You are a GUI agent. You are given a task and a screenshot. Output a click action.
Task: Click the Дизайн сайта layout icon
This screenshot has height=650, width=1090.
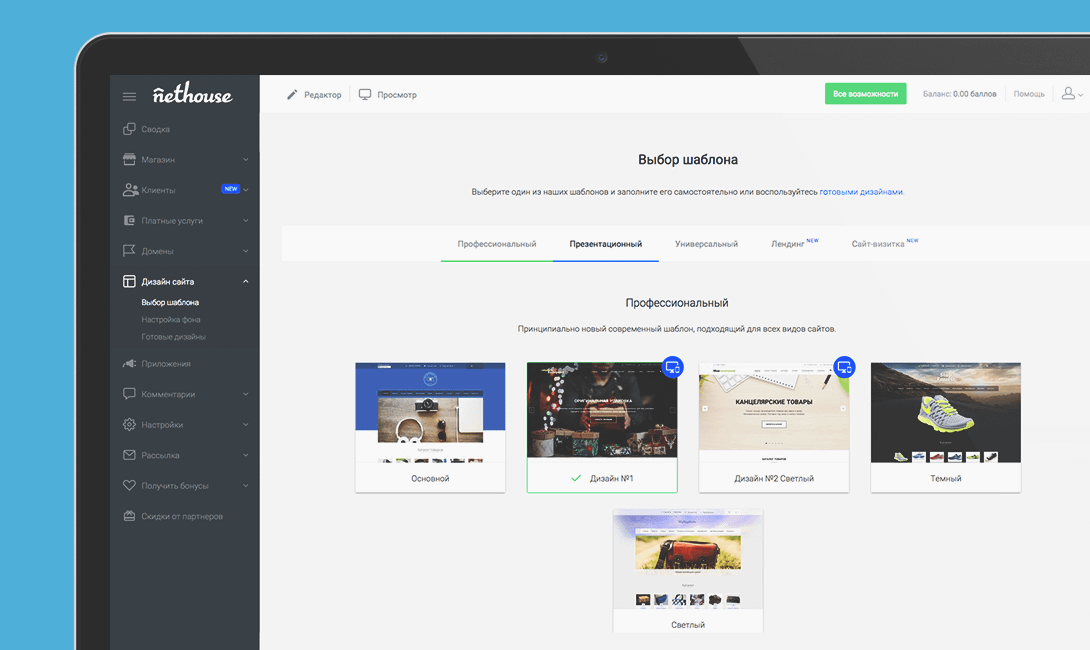[x=129, y=281]
